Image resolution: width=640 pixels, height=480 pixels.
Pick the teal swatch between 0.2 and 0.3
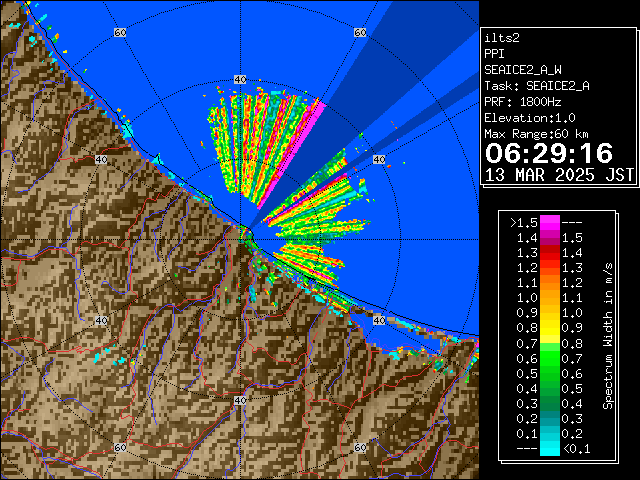[x=550, y=418]
